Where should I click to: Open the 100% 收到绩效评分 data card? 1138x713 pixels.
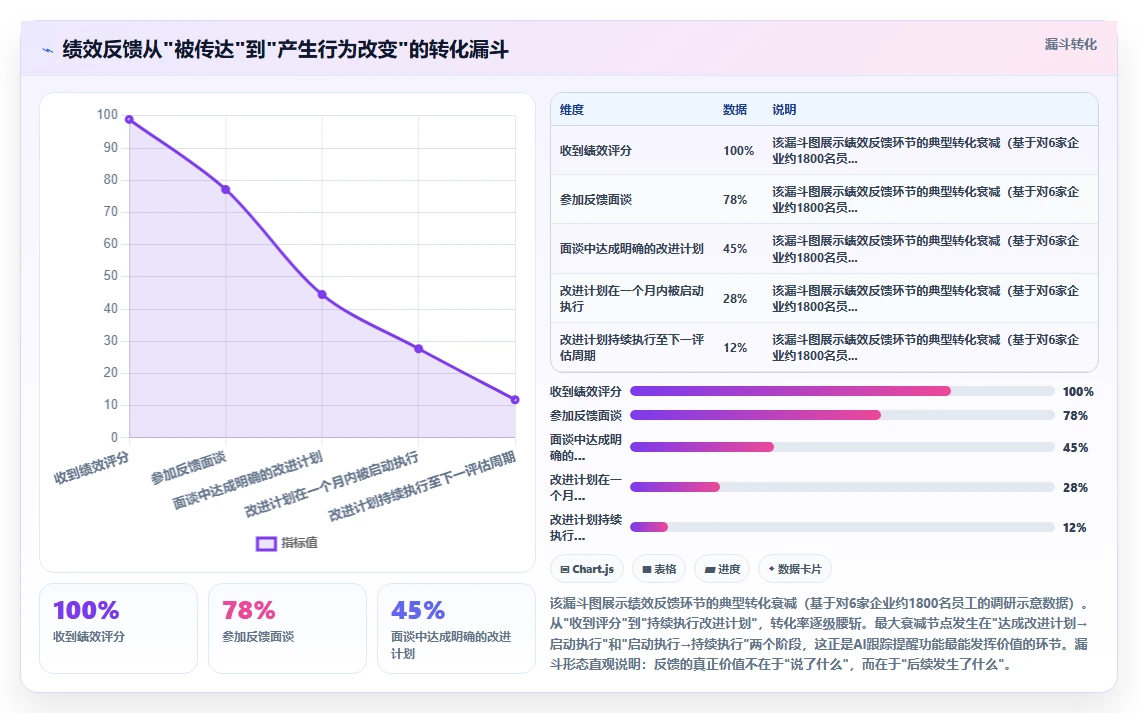pyautogui.click(x=118, y=628)
